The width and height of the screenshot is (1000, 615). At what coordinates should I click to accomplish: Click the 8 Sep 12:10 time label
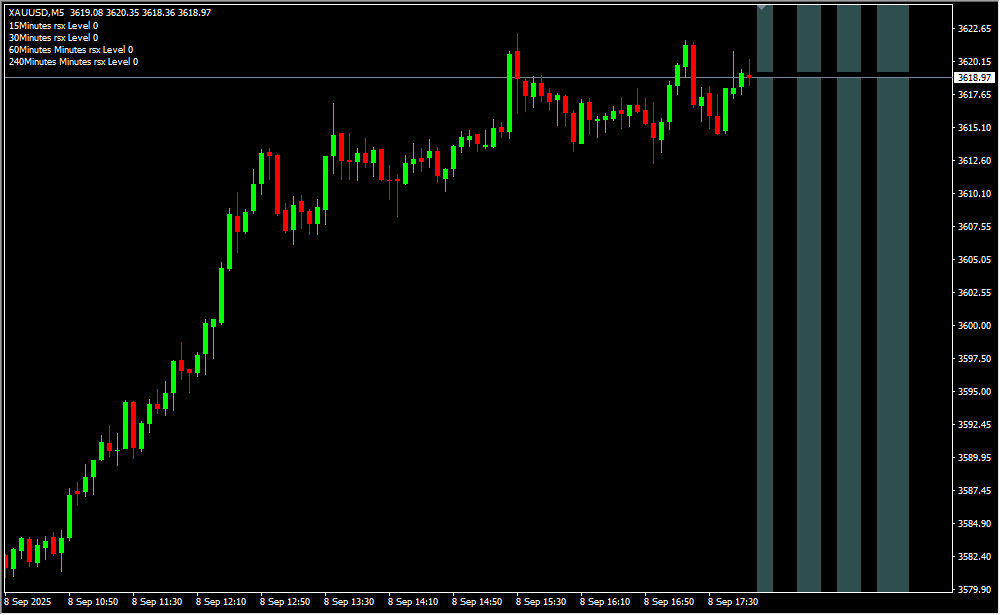[x=221, y=602]
